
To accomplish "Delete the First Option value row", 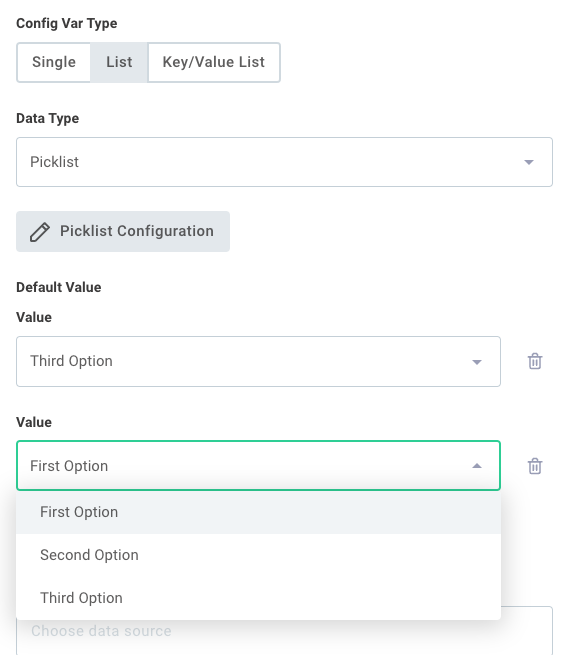I will pos(535,466).
